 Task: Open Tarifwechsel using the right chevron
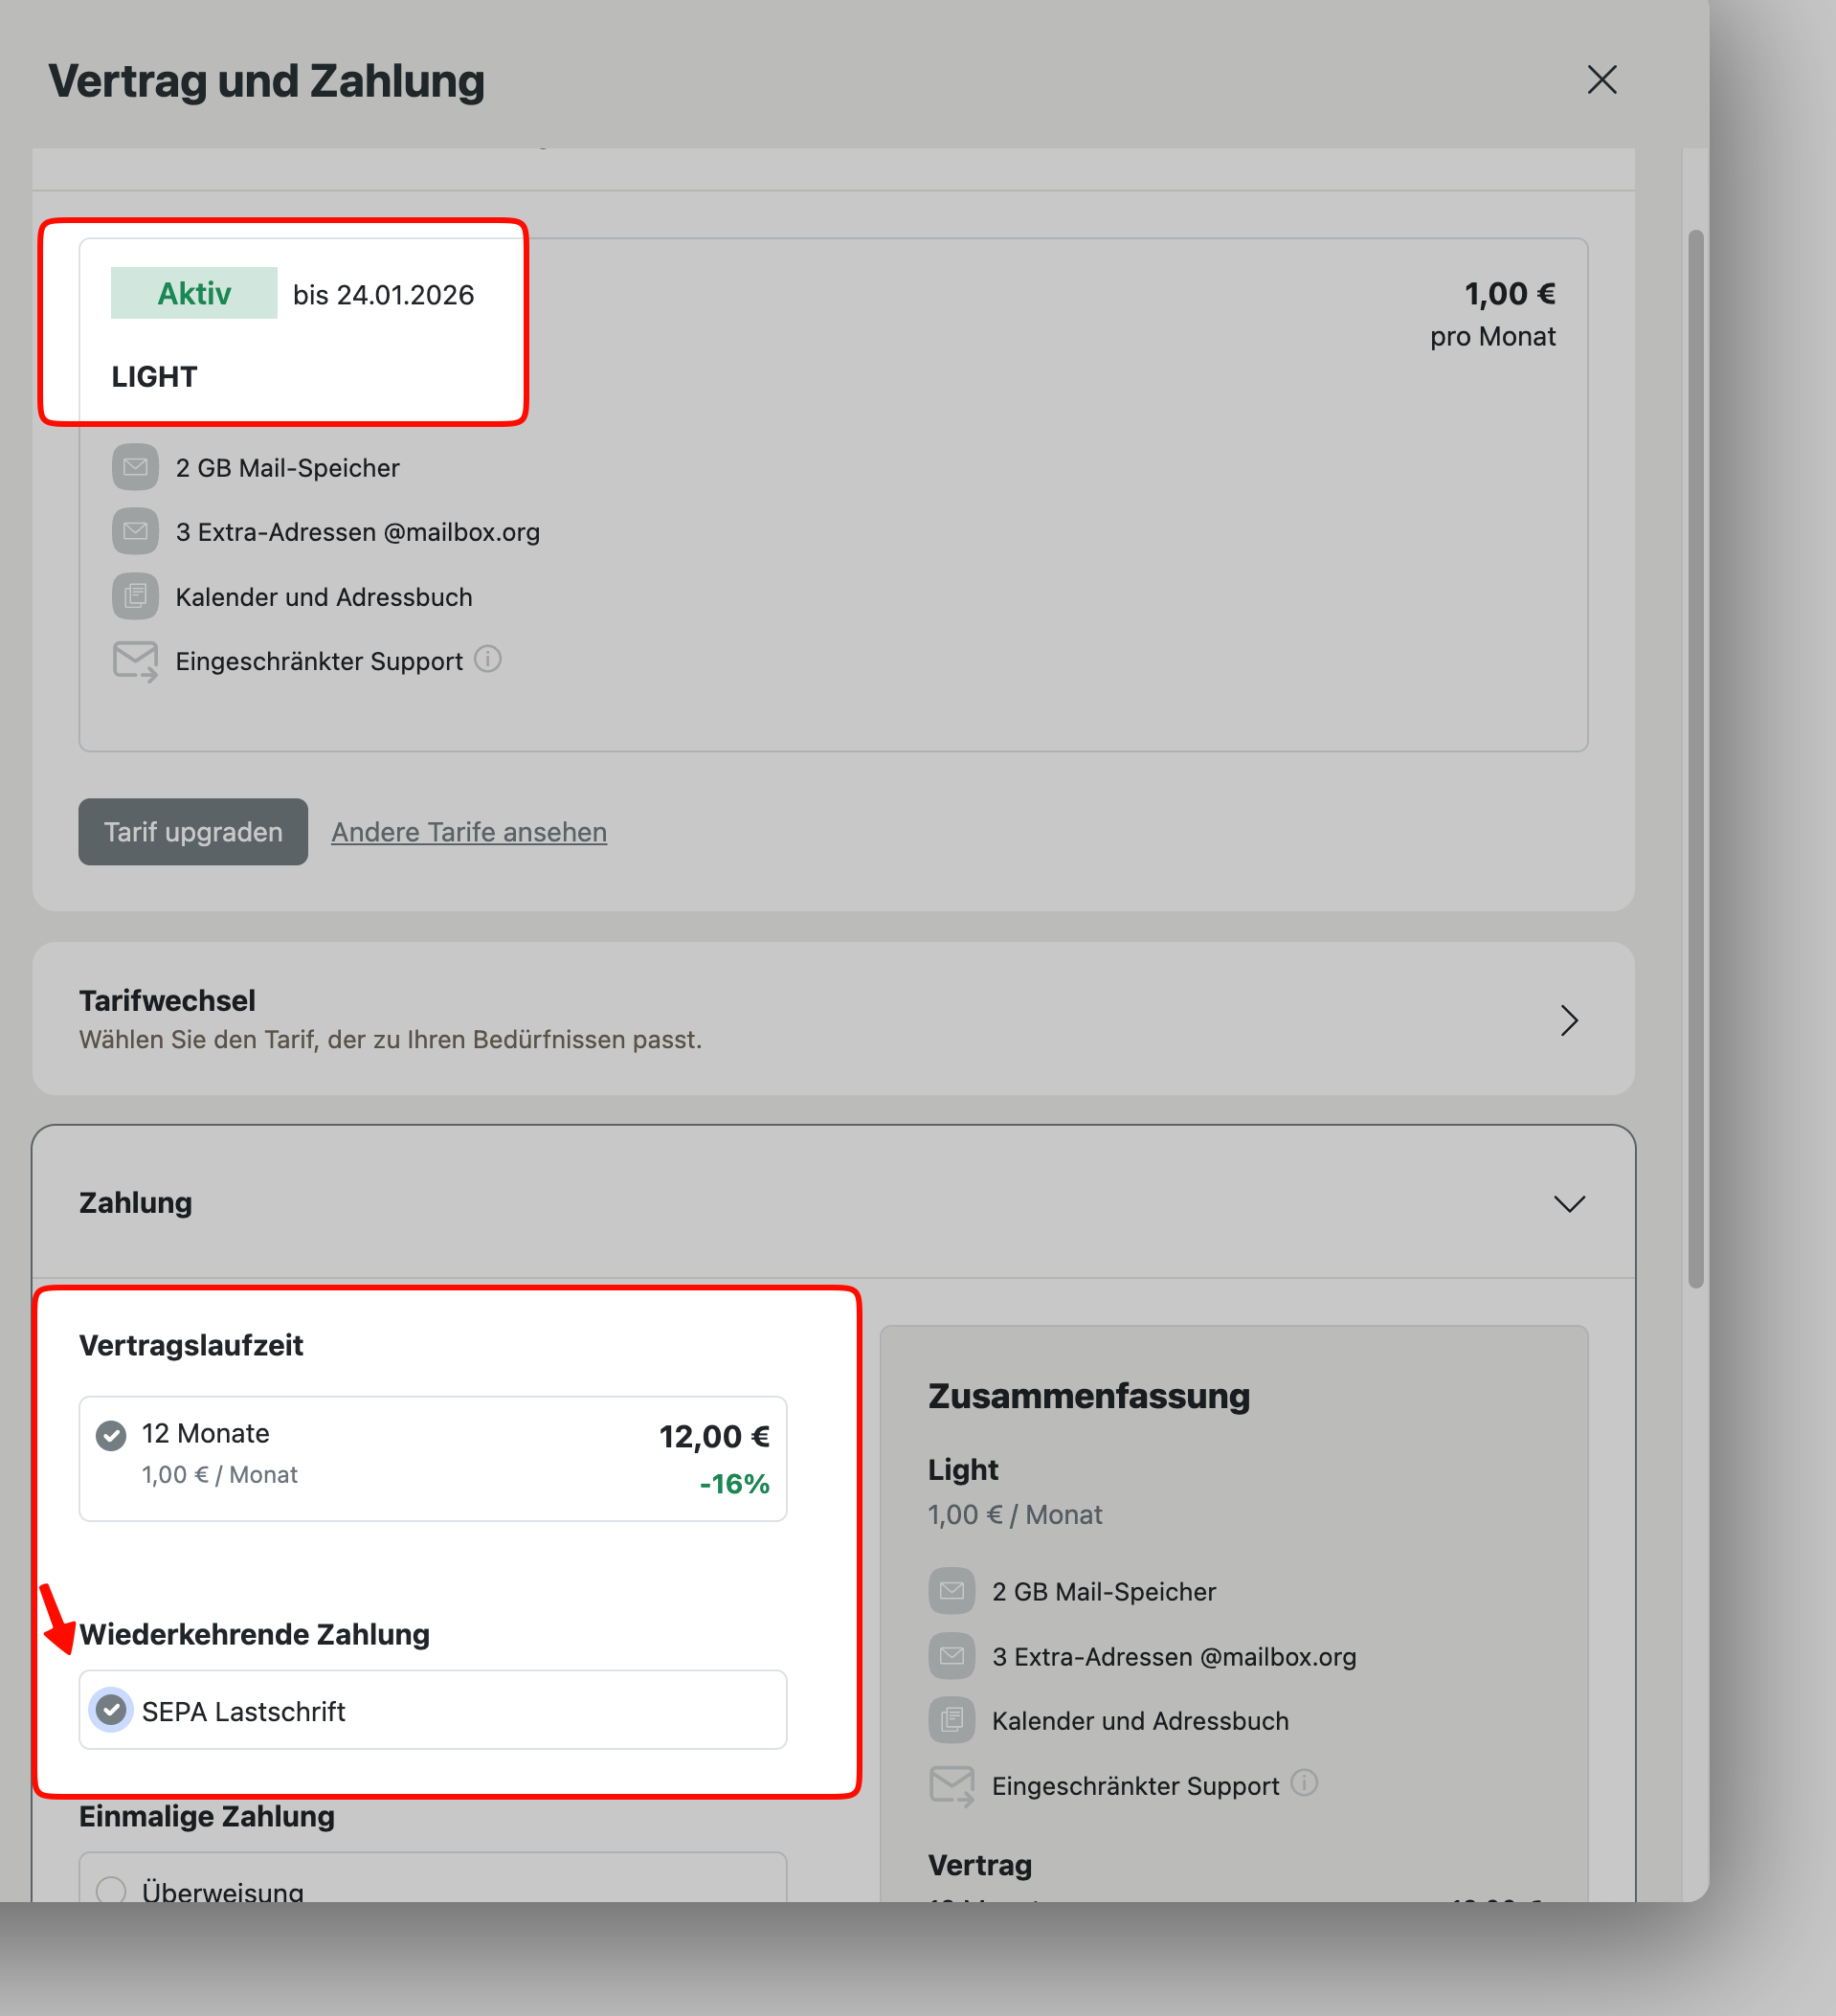1569,1020
